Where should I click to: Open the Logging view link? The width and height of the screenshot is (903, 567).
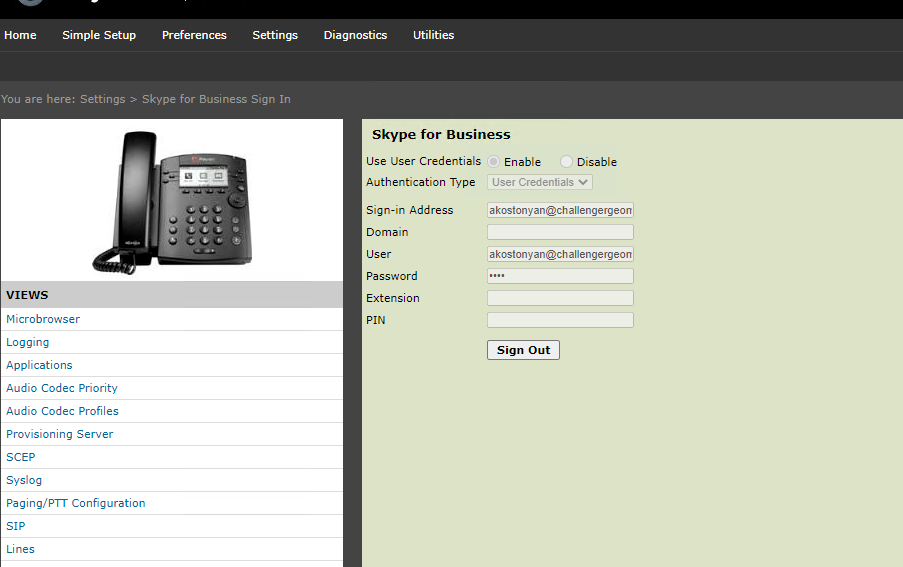tap(28, 342)
